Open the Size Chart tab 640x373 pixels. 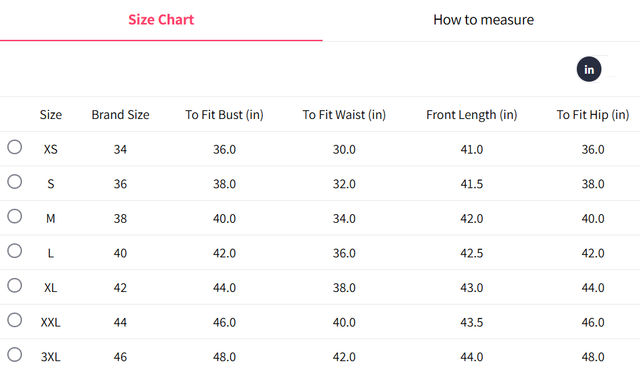pos(161,20)
